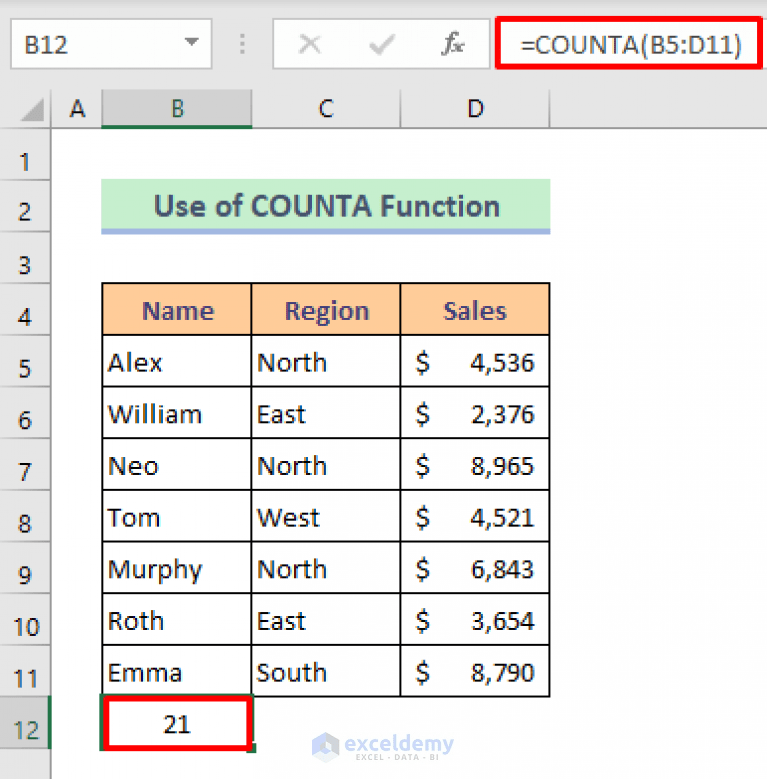Click the Region cell in Murphy's row
This screenshot has width=767, height=779.
(x=326, y=568)
